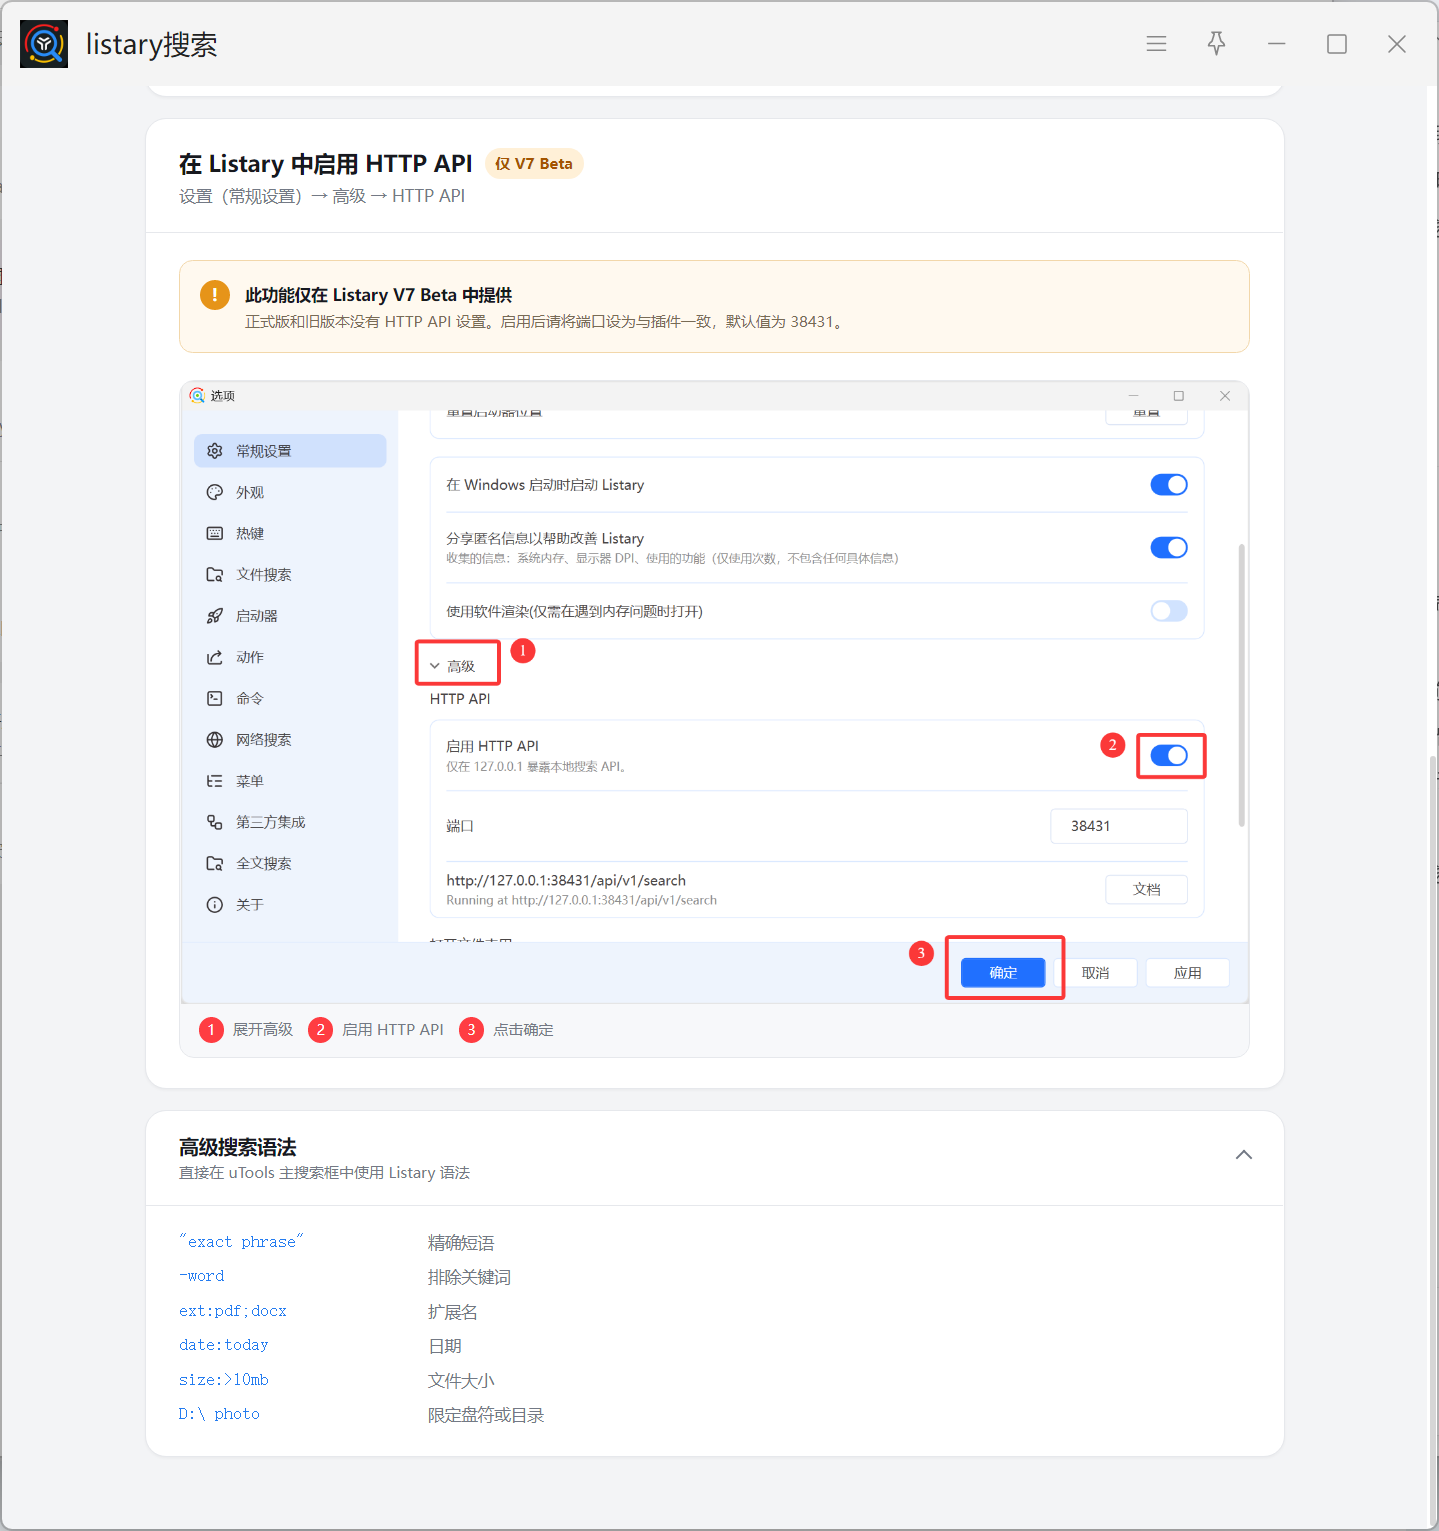Viewport: 1439px width, 1531px height.
Task: Select the "exact phrase" syntax example
Action: (241, 1242)
